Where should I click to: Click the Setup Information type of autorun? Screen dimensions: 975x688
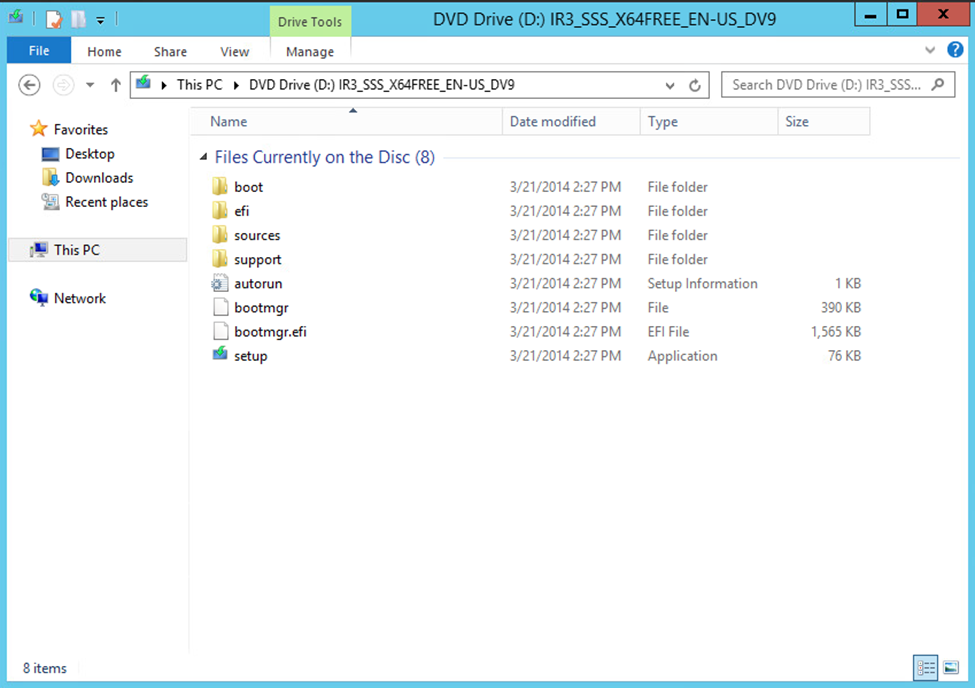(703, 284)
